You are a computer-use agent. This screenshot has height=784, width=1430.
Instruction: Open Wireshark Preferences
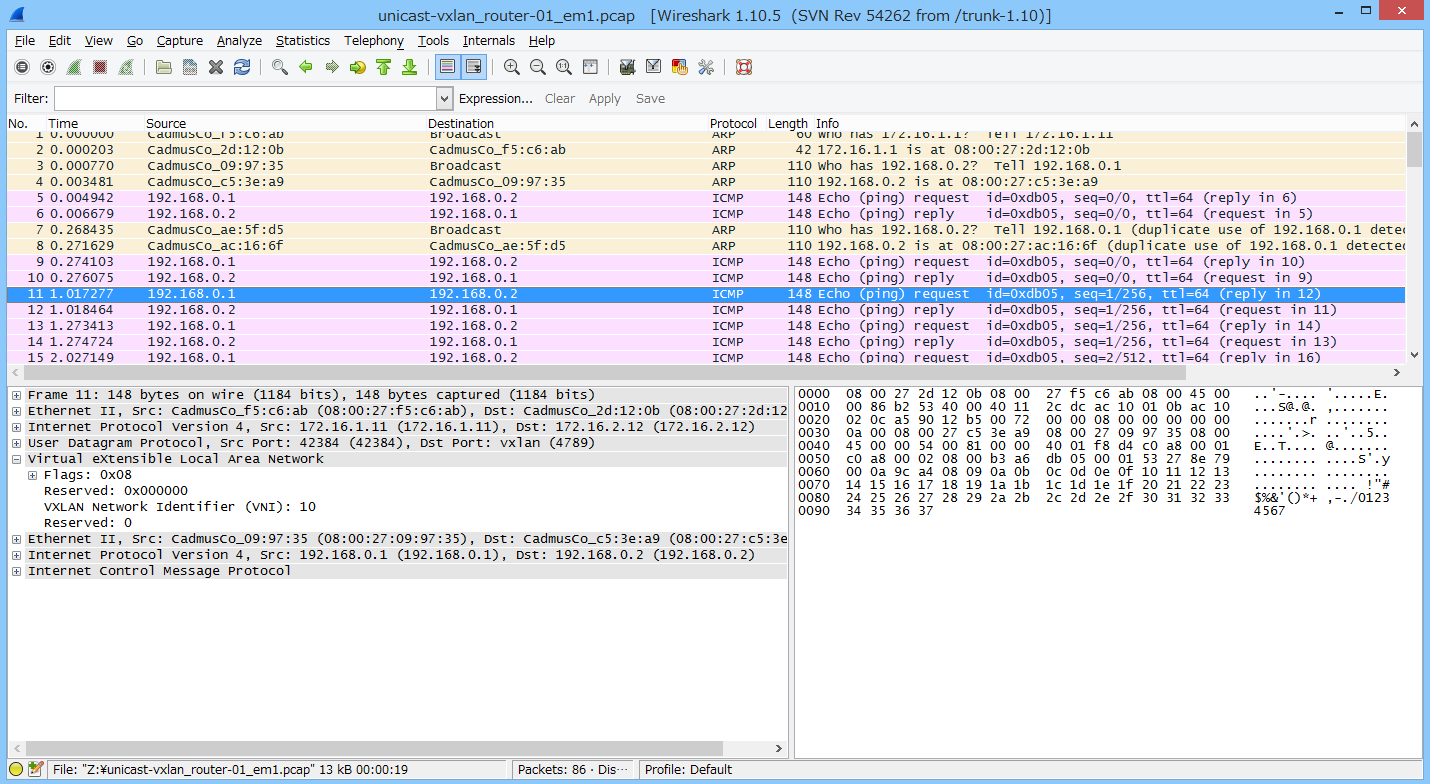pos(705,67)
